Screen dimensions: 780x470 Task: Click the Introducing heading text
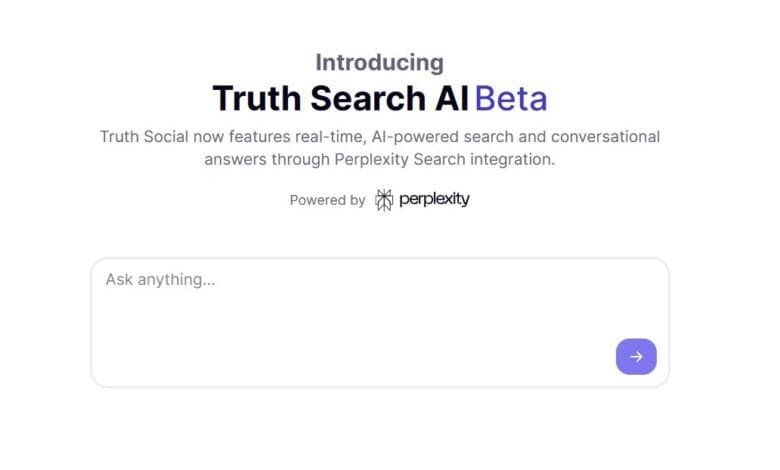click(379, 62)
